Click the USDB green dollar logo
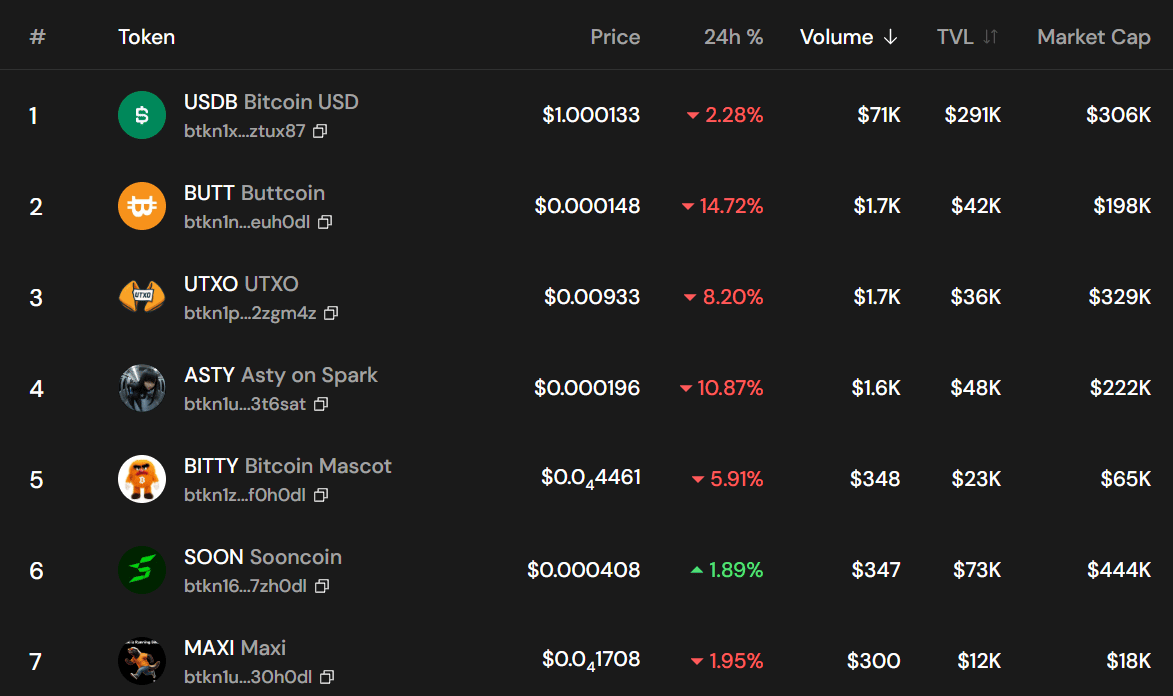Image resolution: width=1173 pixels, height=696 pixels. click(x=142, y=115)
